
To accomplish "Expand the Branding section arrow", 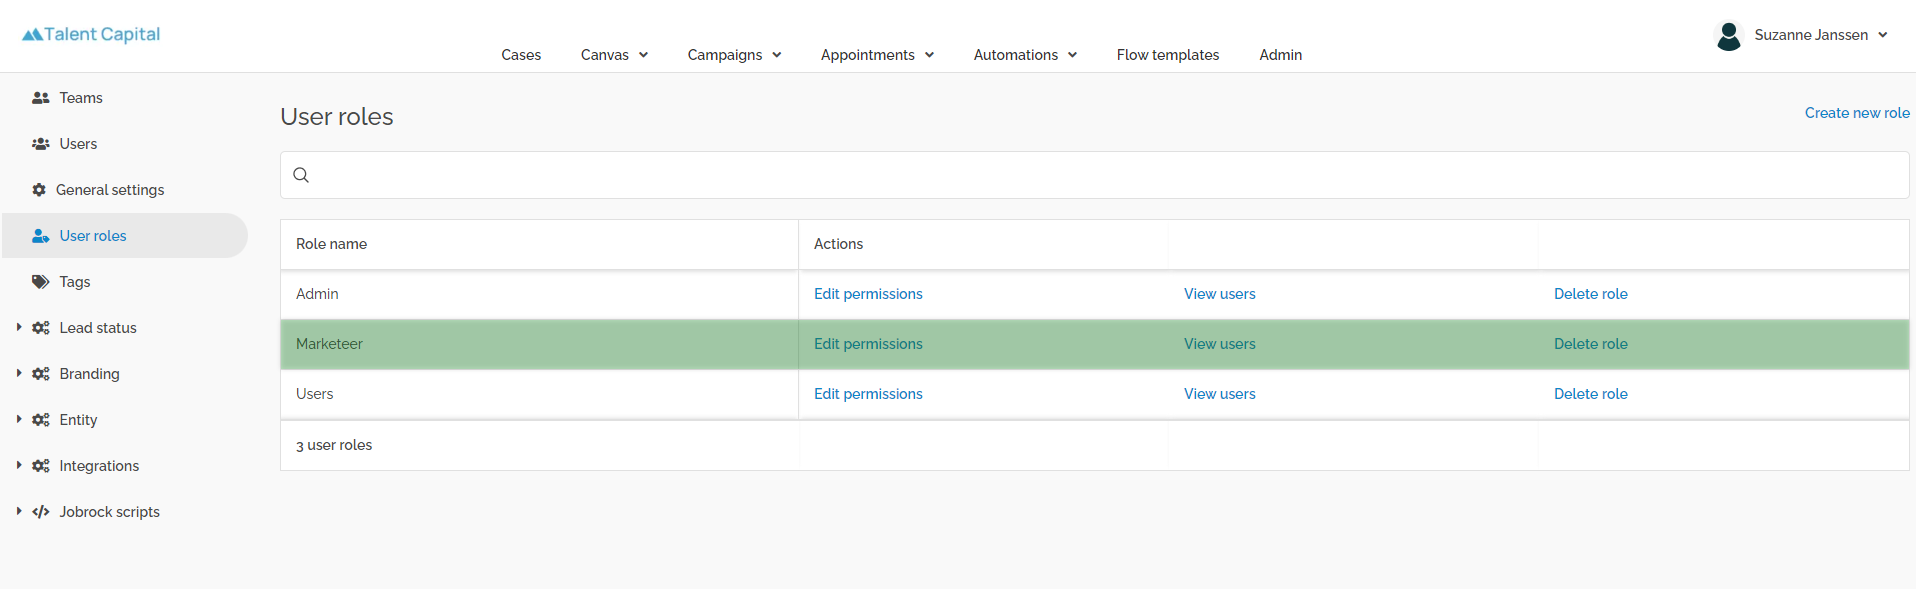I will tap(19, 373).
